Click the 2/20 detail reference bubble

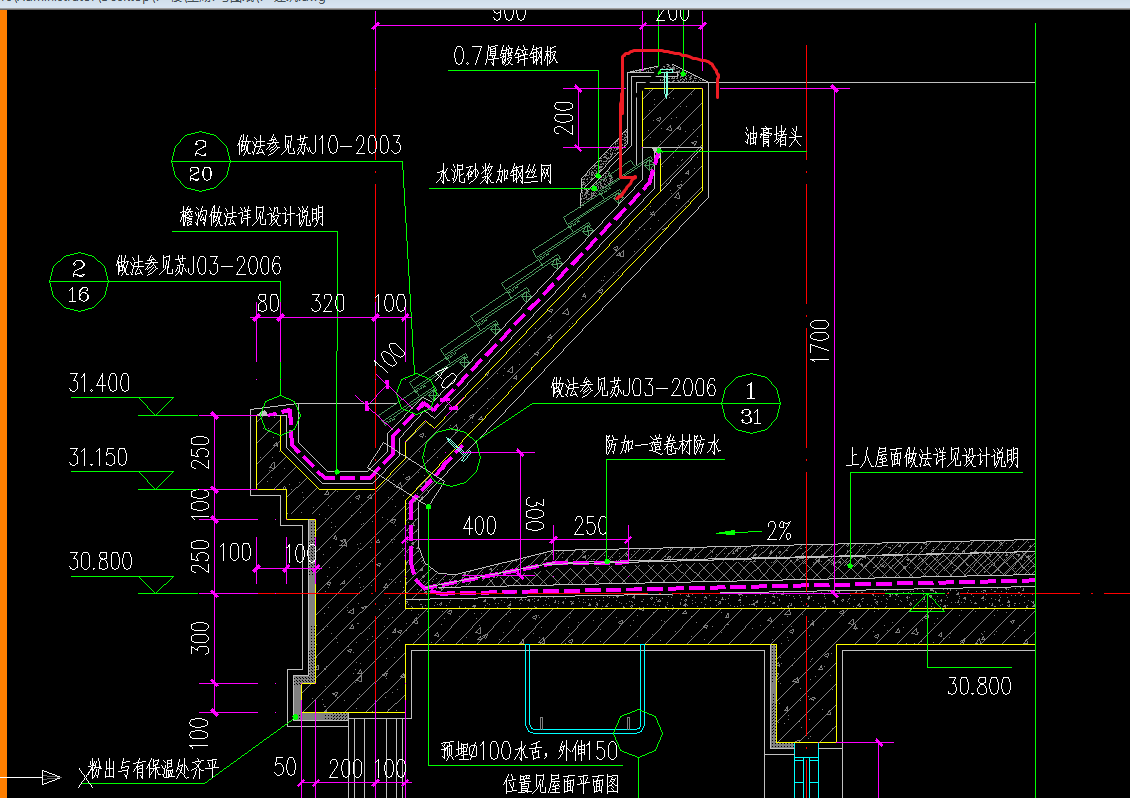click(200, 161)
